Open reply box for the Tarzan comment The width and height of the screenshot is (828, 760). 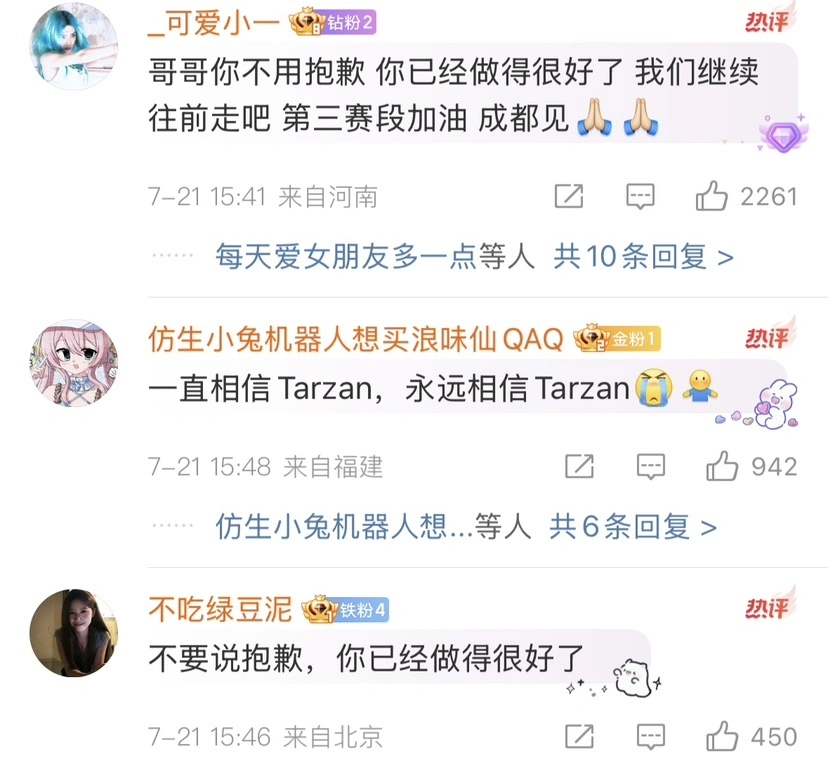651,467
